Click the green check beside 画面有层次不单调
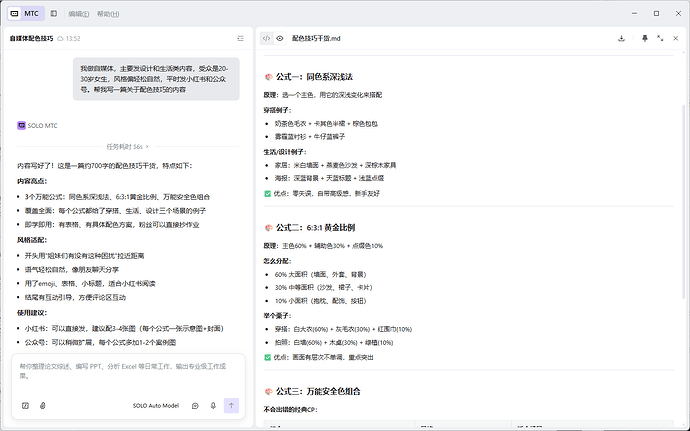The image size is (690, 431). click(267, 357)
